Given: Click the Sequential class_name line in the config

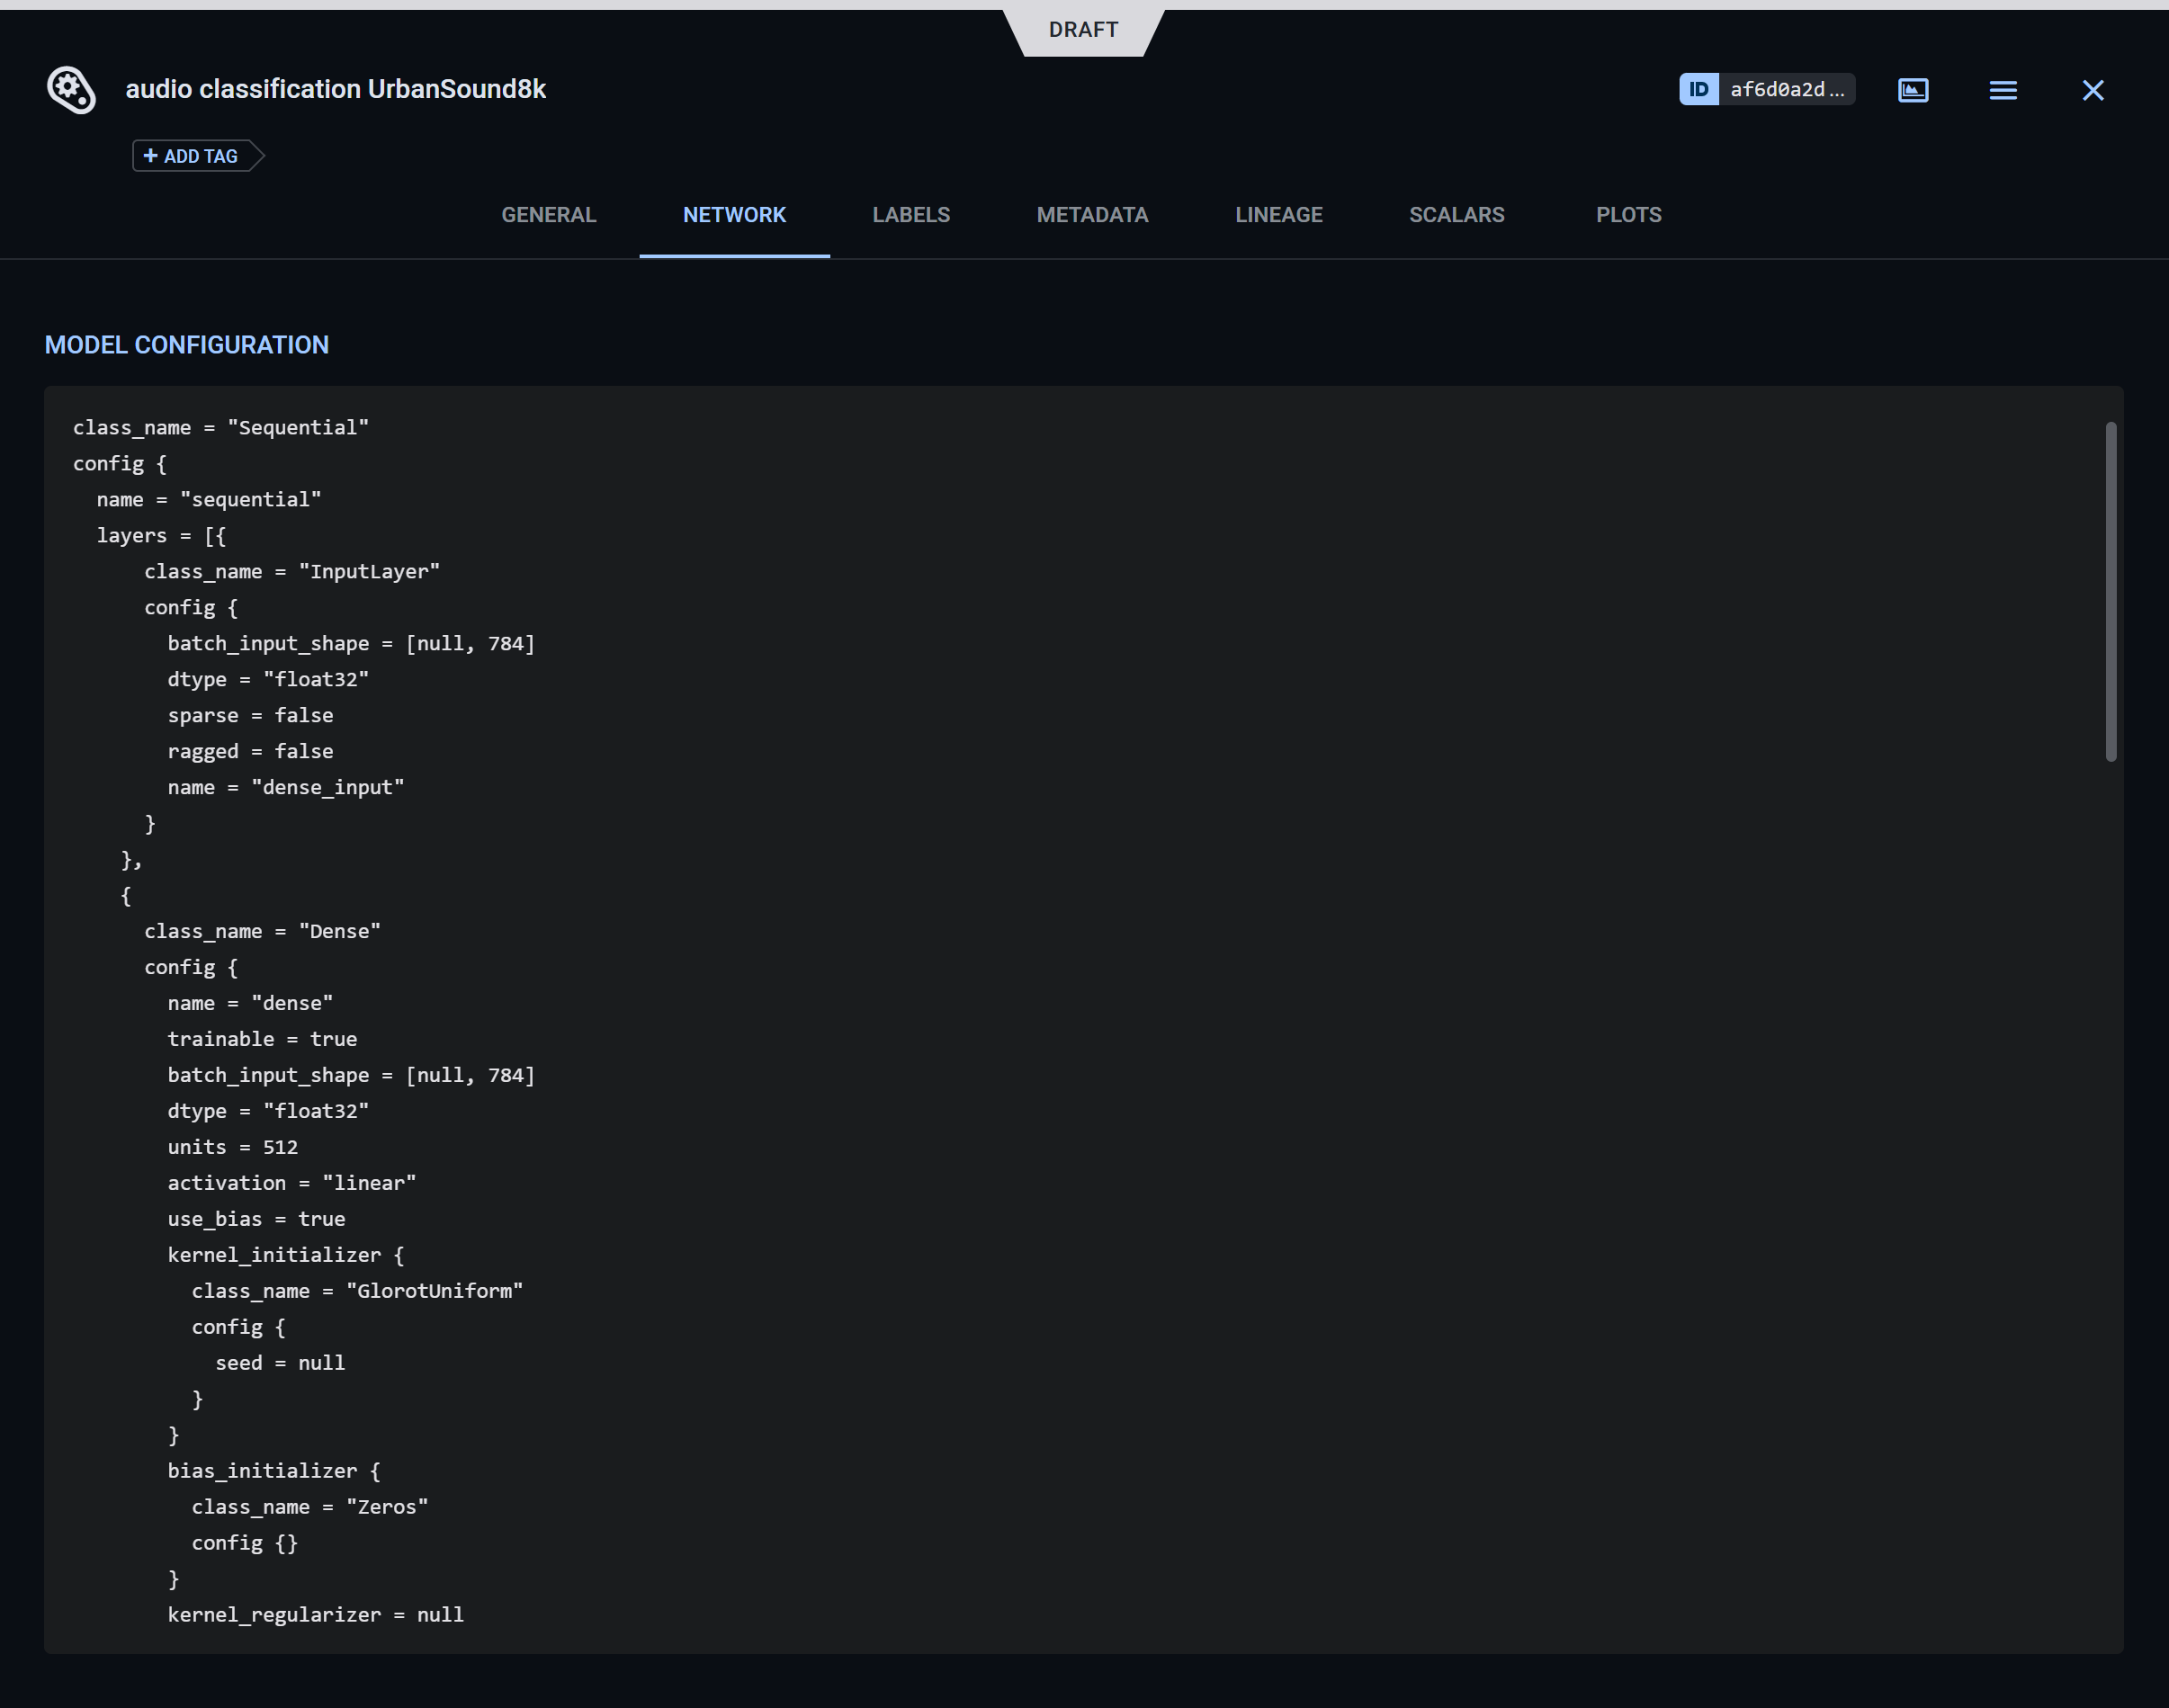Looking at the screenshot, I should pyautogui.click(x=221, y=427).
